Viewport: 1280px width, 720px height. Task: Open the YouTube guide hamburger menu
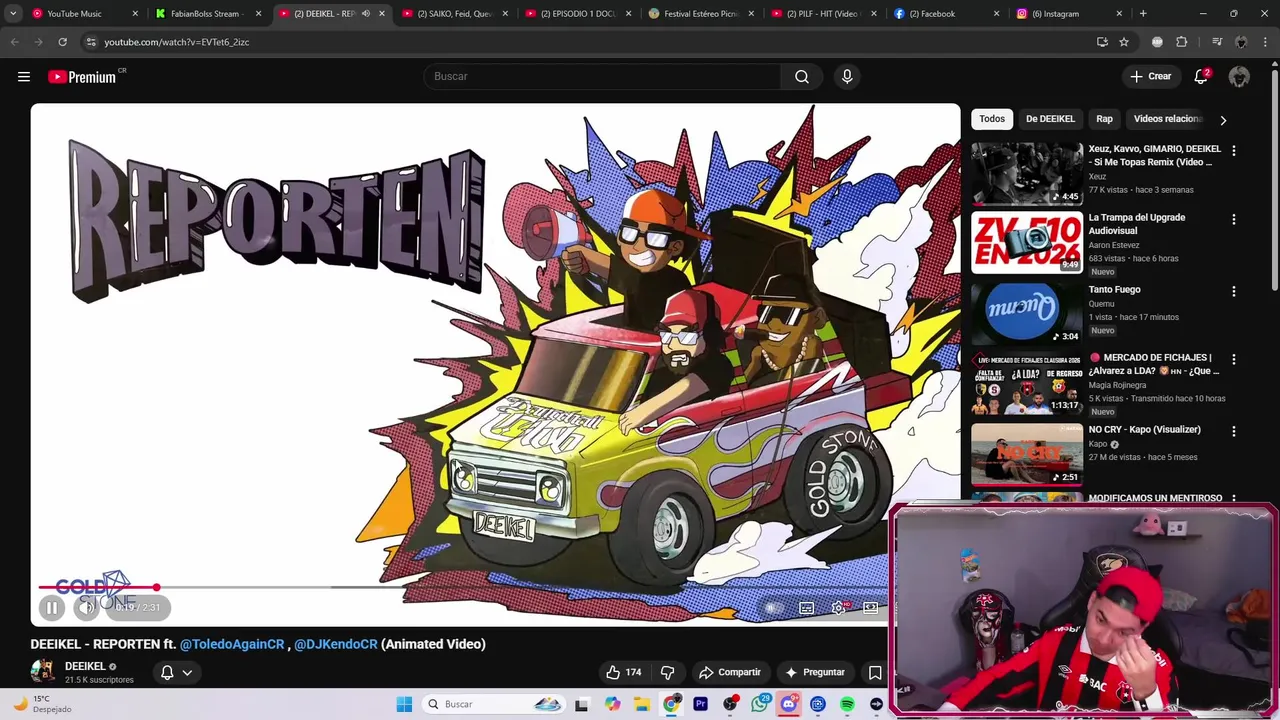(24, 77)
